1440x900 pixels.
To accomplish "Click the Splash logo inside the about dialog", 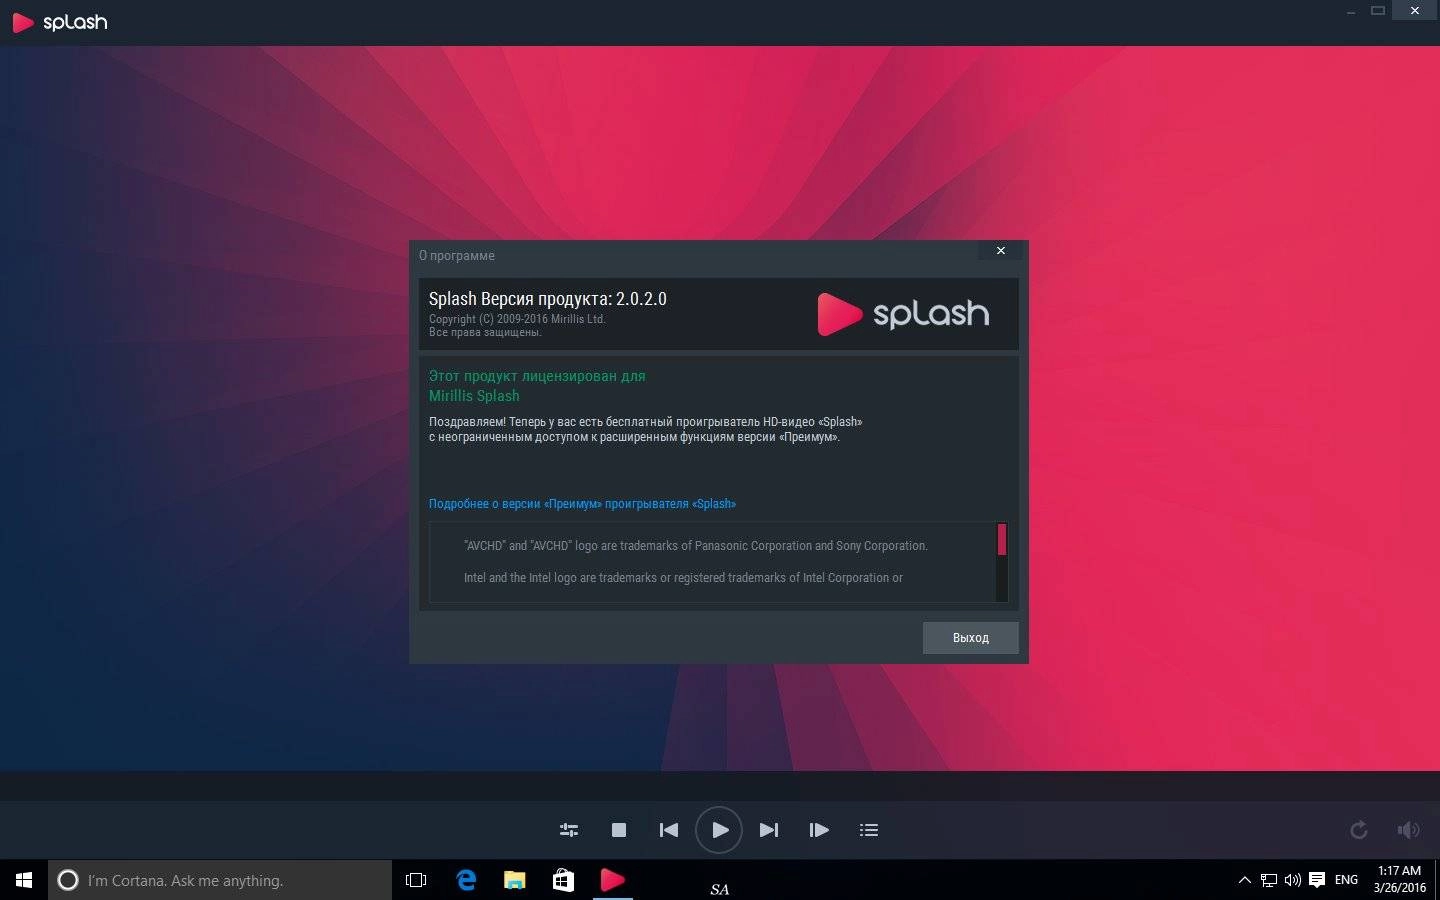I will pyautogui.click(x=903, y=314).
